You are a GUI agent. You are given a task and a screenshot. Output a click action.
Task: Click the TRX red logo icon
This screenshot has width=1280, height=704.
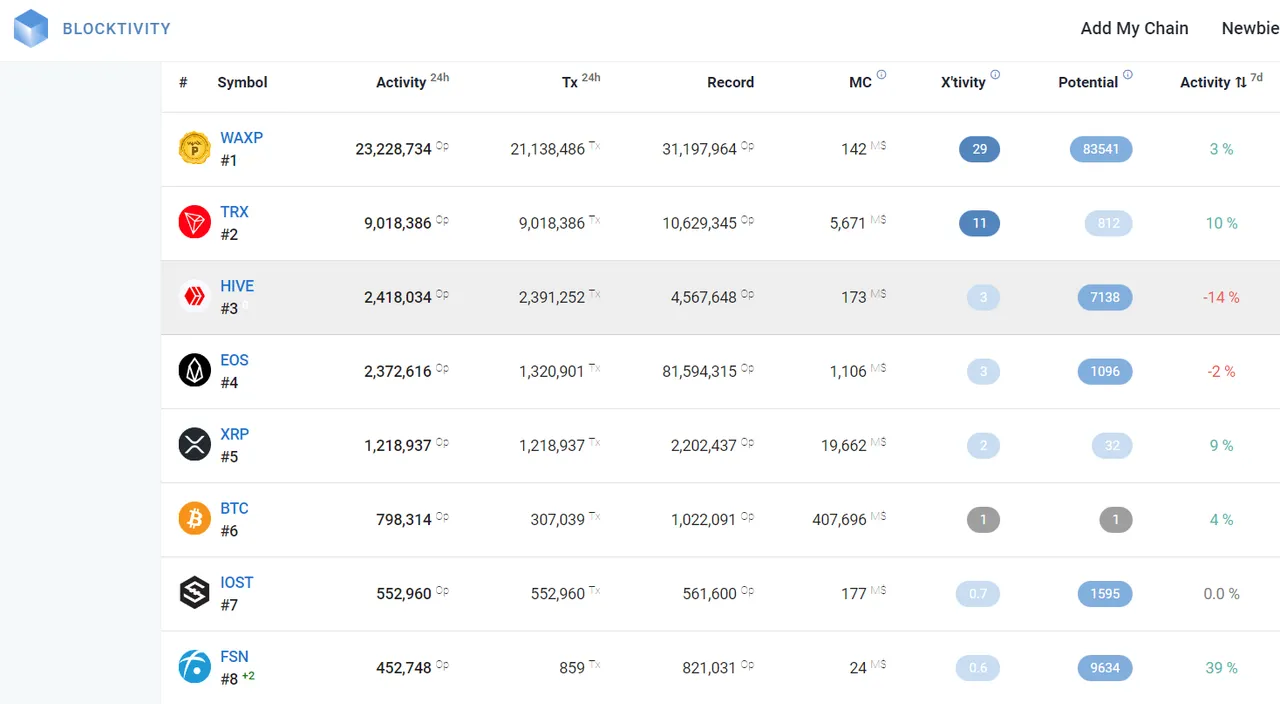pyautogui.click(x=195, y=222)
